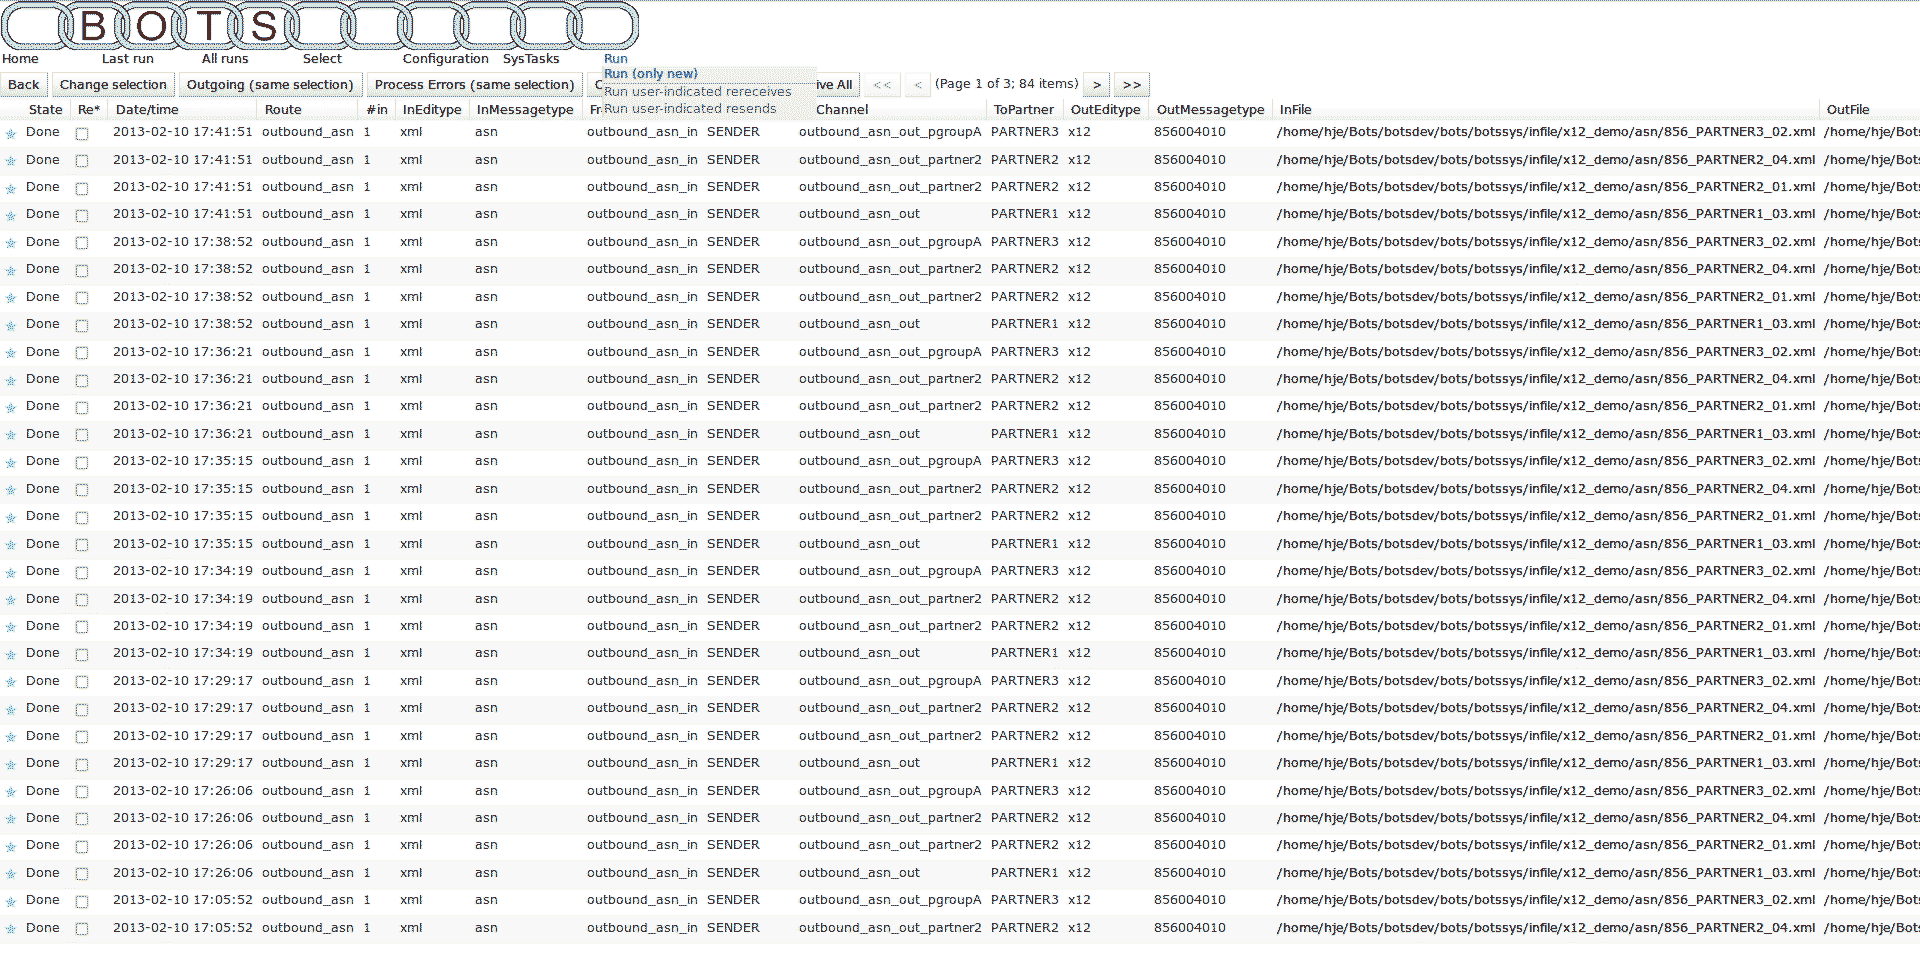The image size is (1920, 970).
Task: Click the star icon on the last visible row
Action: click(x=10, y=927)
